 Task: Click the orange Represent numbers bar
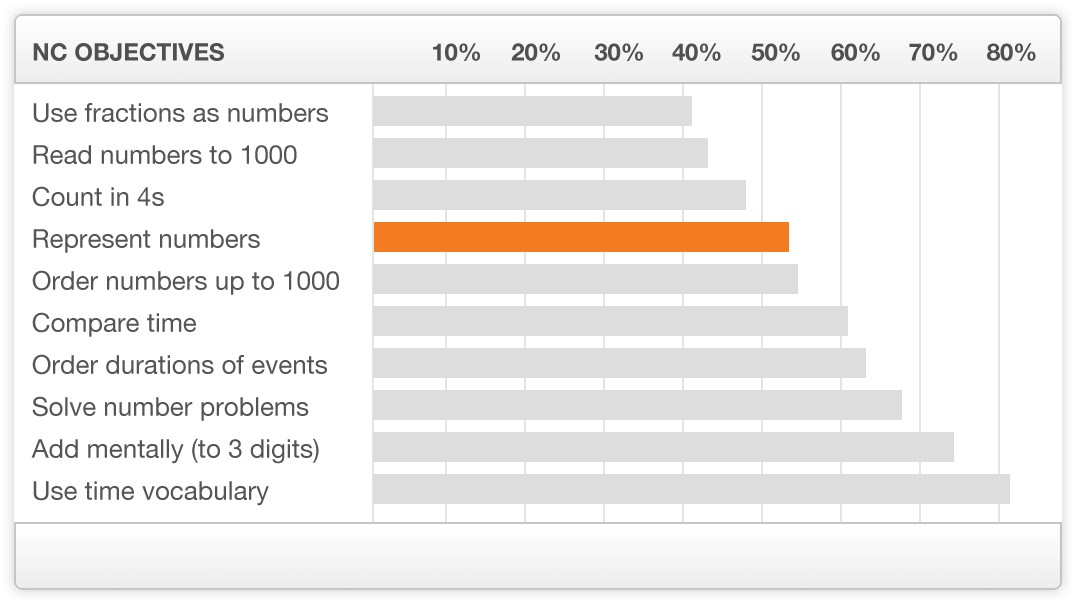coord(581,237)
